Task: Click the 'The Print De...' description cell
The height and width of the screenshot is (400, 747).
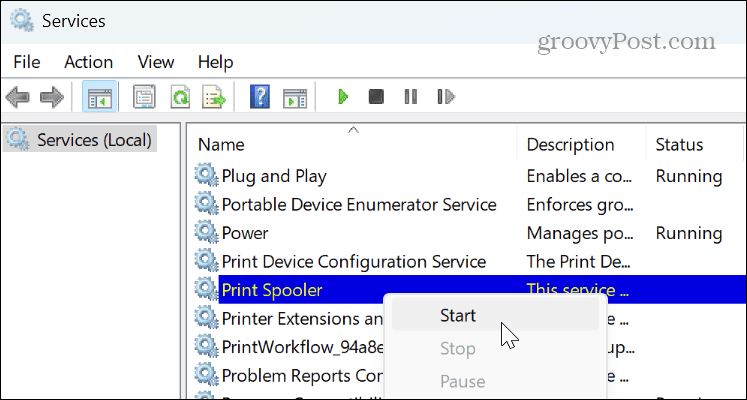Action: click(x=578, y=261)
